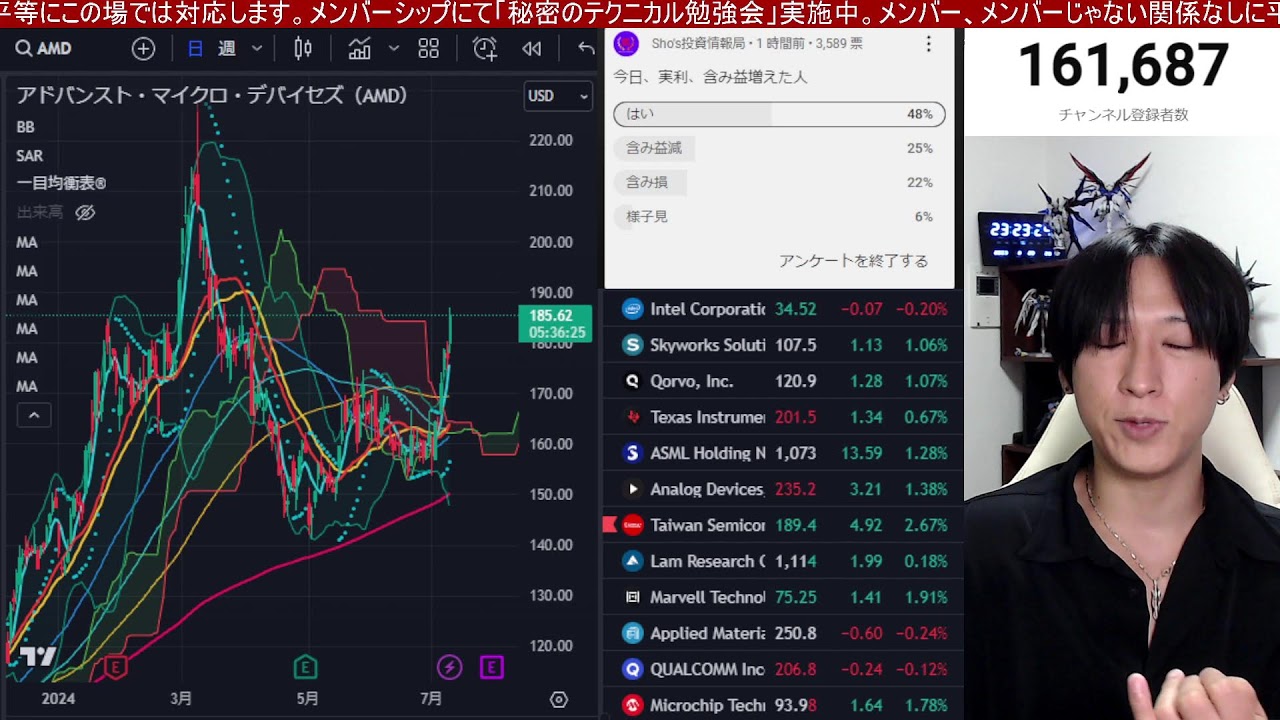Create an alert with the alarm clock icon
The image size is (1280, 720).
(485, 48)
